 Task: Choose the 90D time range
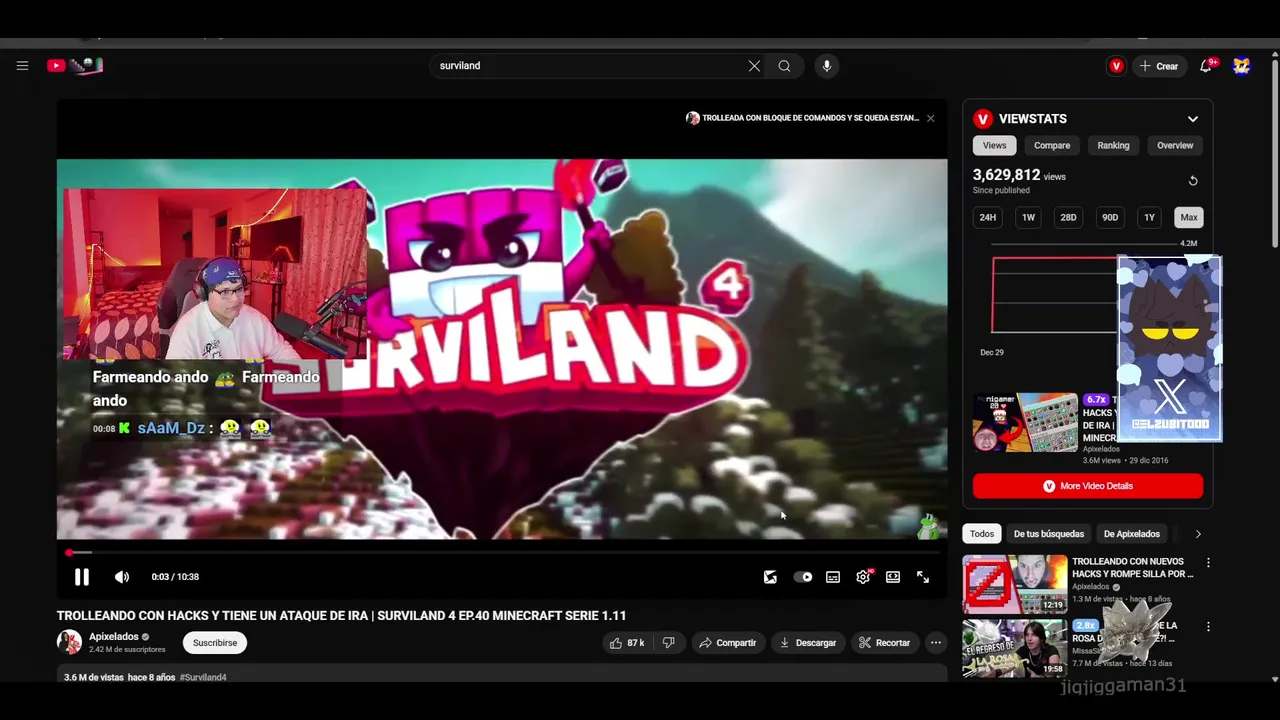tap(1110, 217)
